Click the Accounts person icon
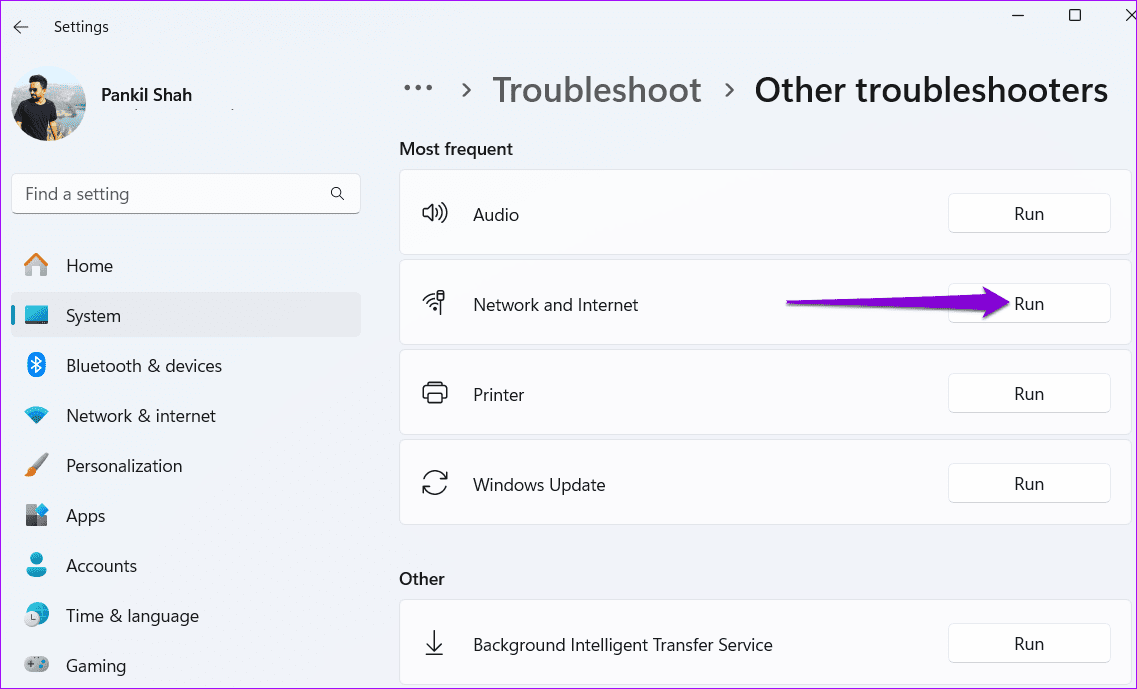 coord(36,565)
